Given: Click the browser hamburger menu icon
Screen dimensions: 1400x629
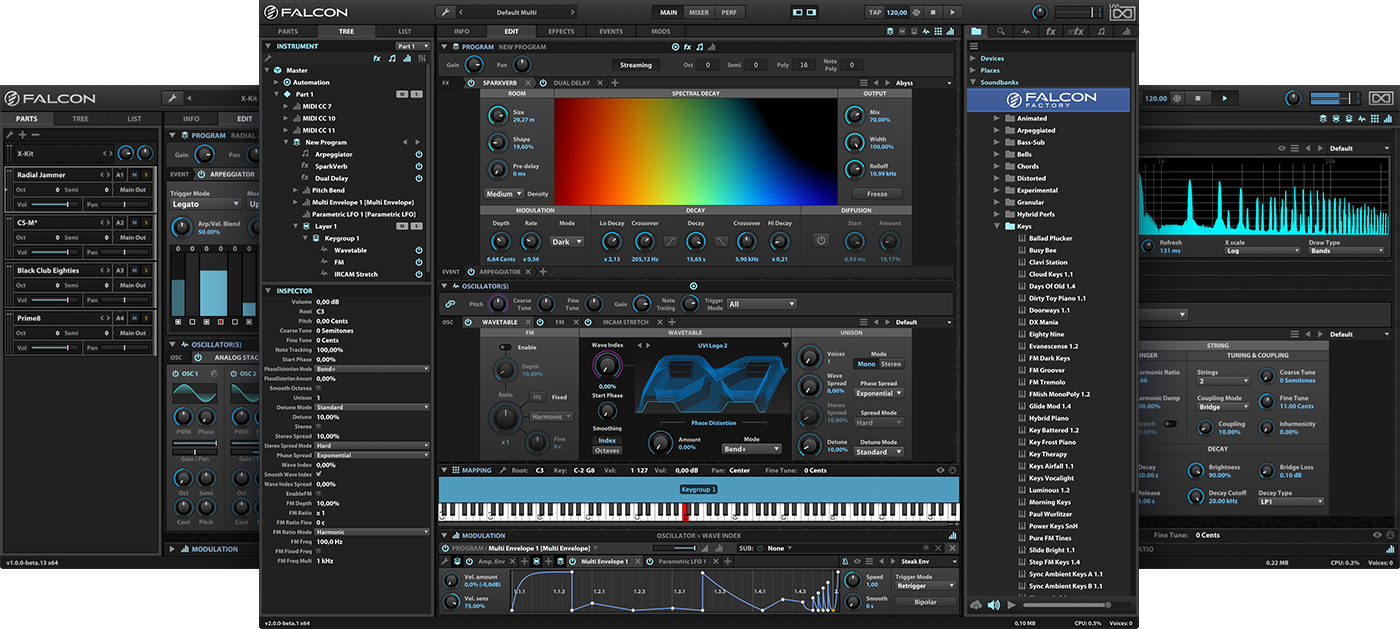Looking at the screenshot, I should pyautogui.click(x=973, y=46).
